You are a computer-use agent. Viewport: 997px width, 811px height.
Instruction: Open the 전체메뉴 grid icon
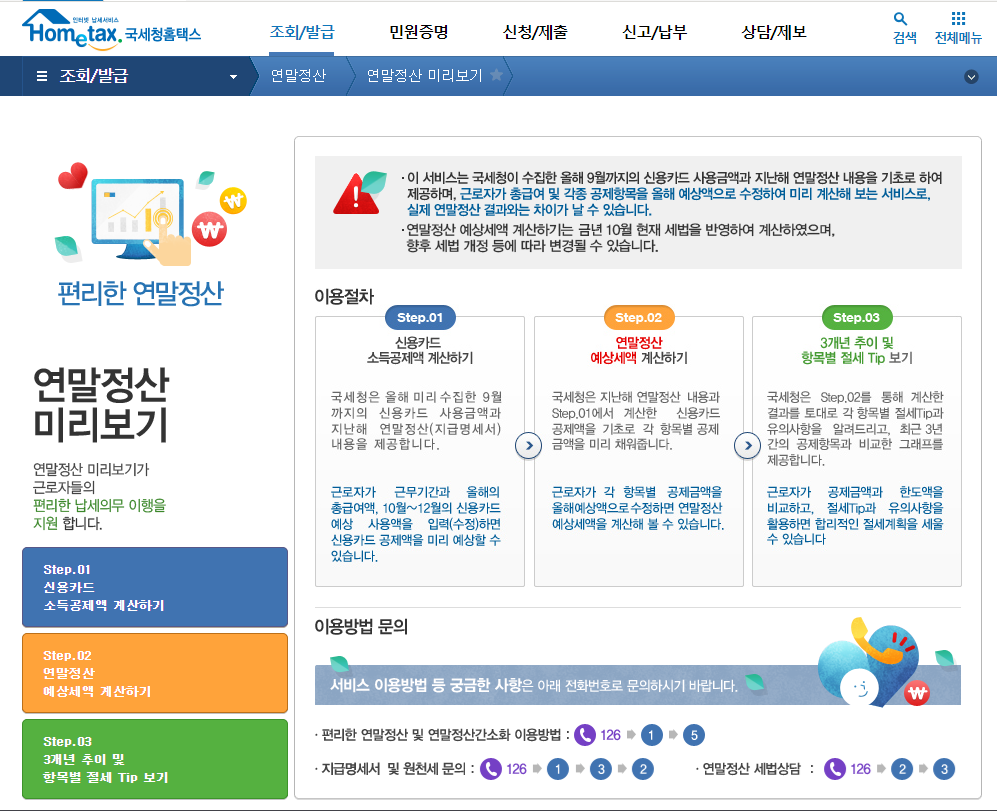[958, 18]
